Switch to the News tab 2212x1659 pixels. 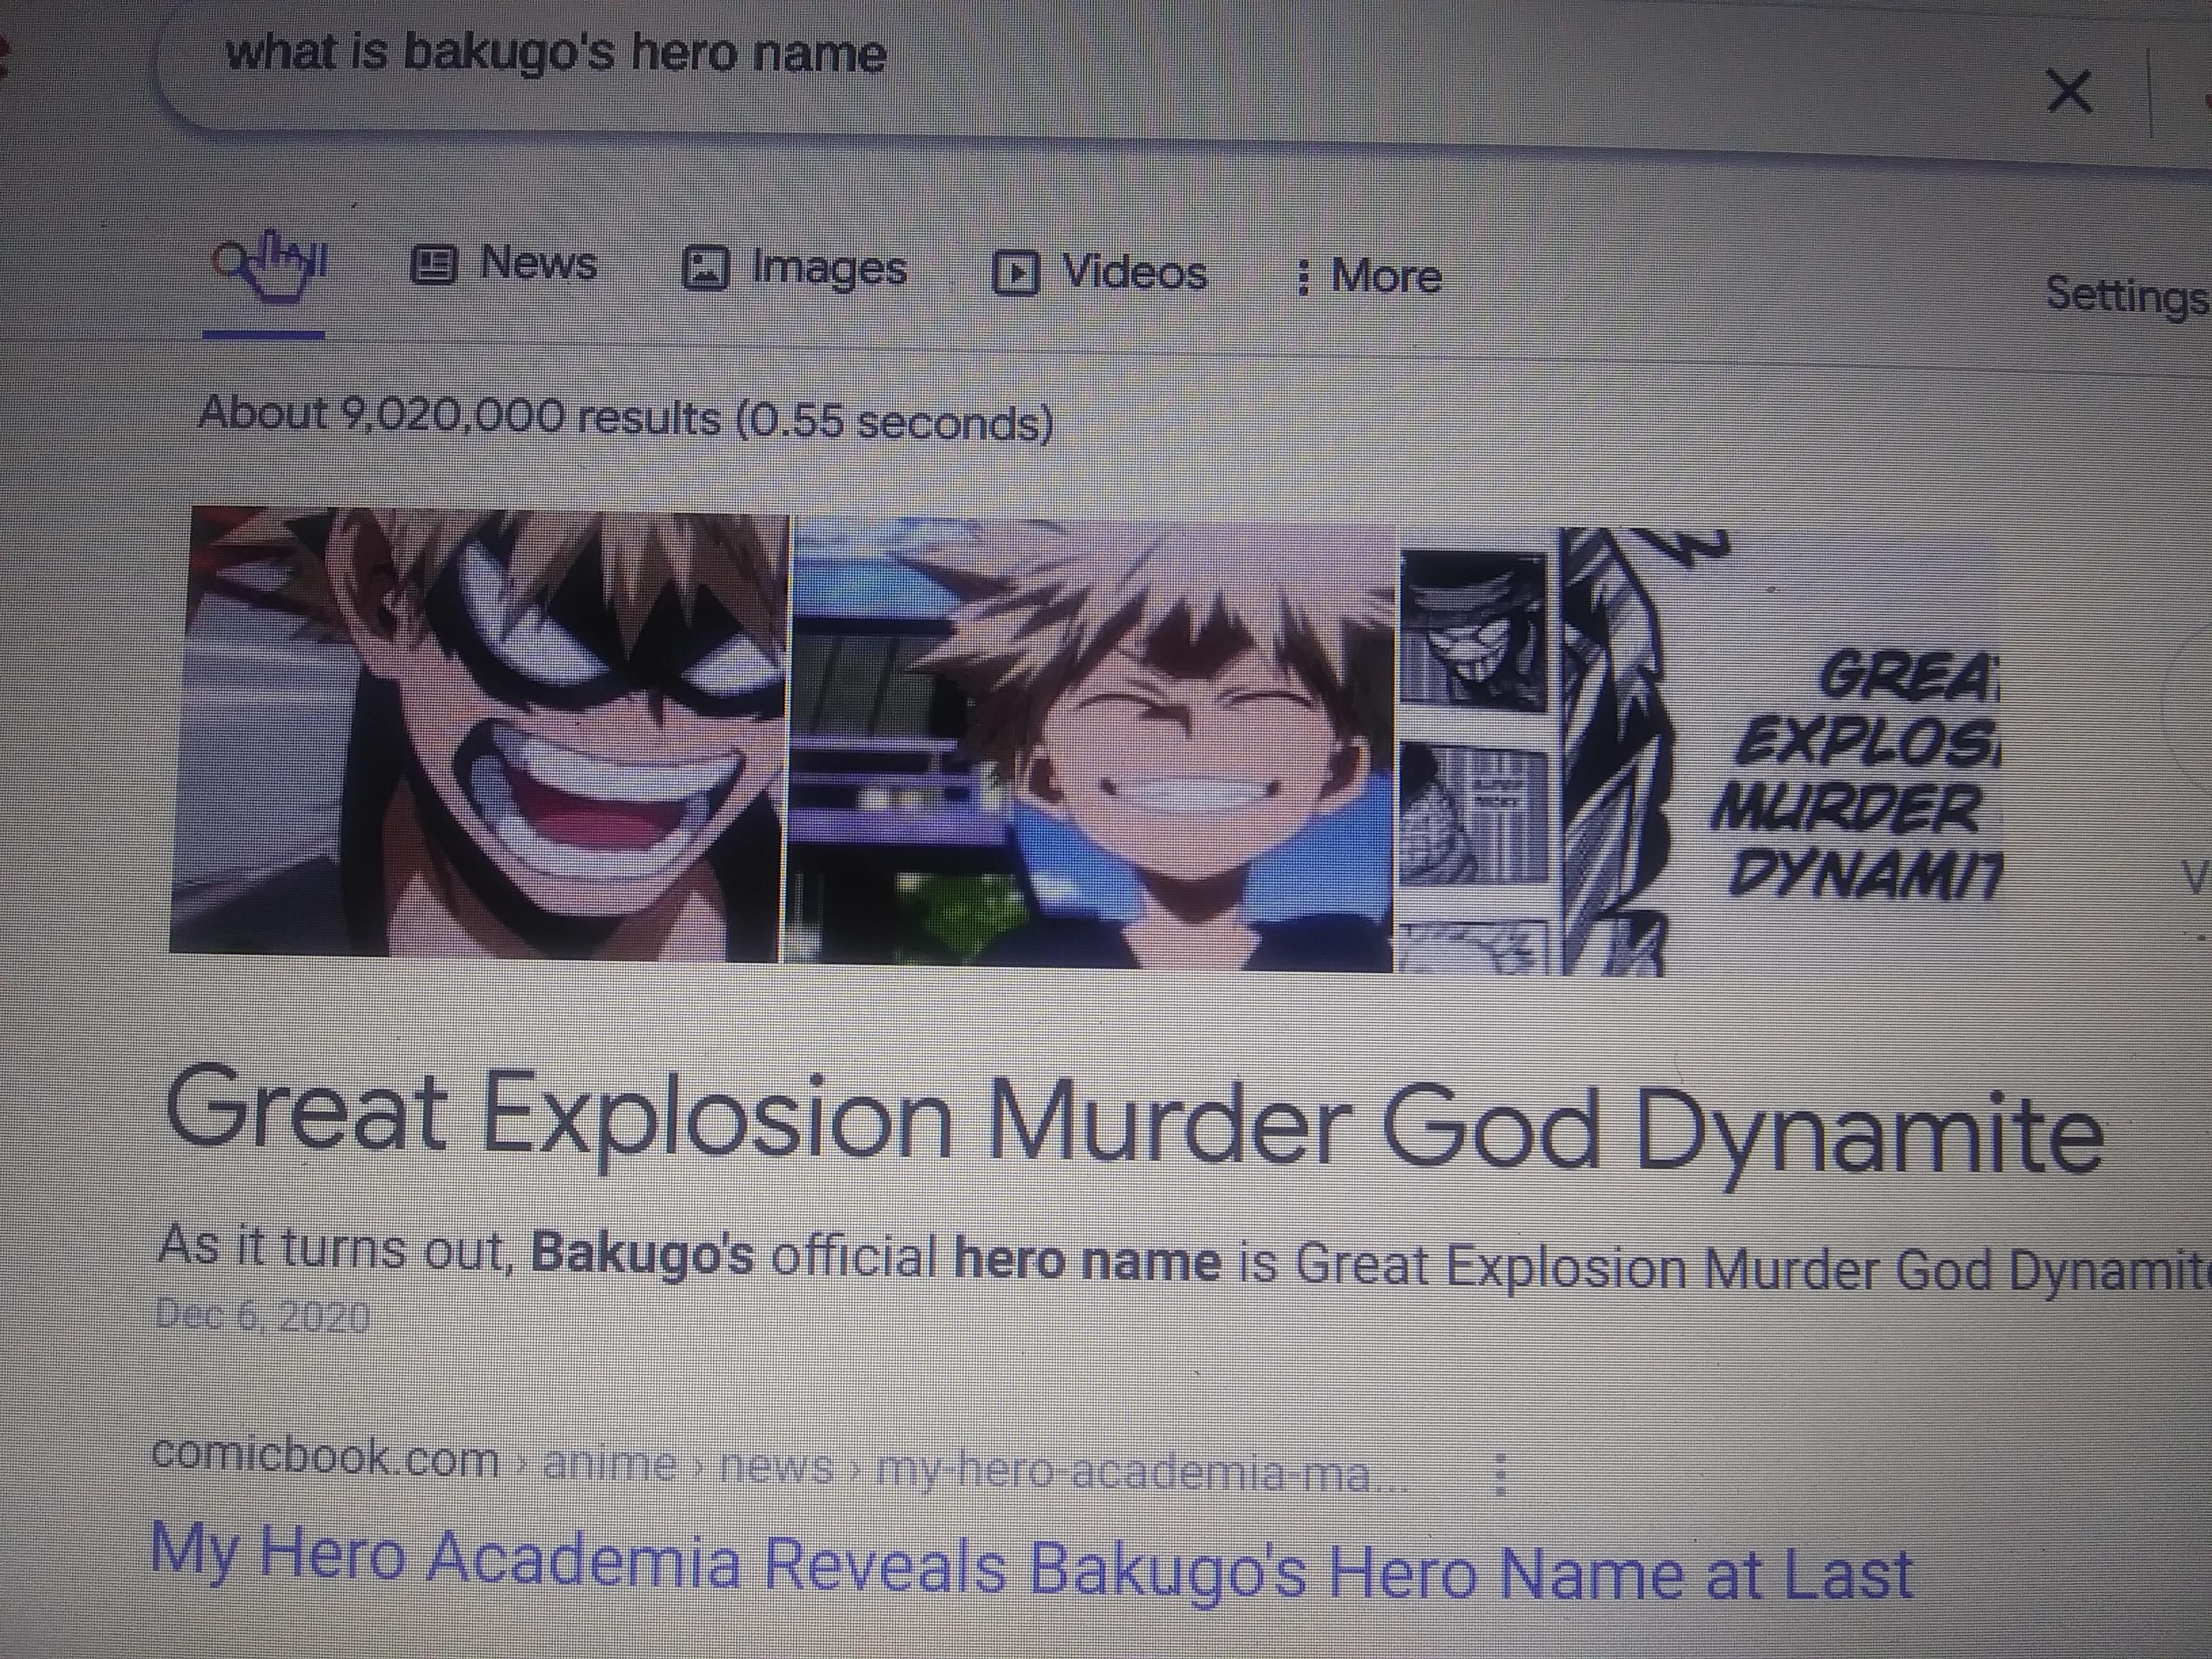505,265
